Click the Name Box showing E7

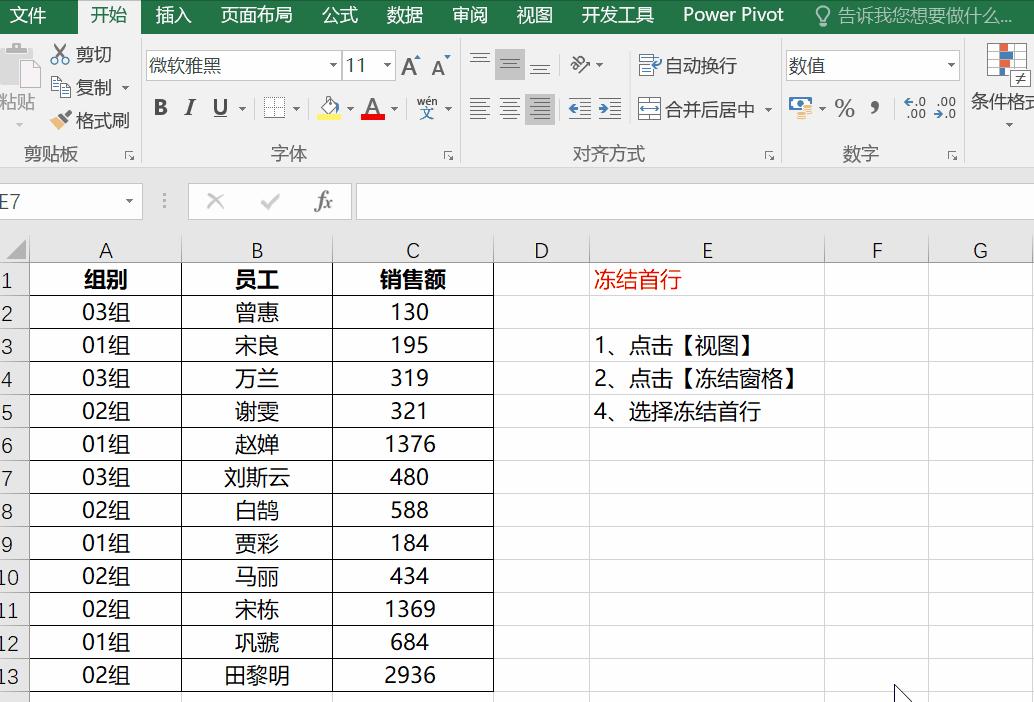(62, 200)
